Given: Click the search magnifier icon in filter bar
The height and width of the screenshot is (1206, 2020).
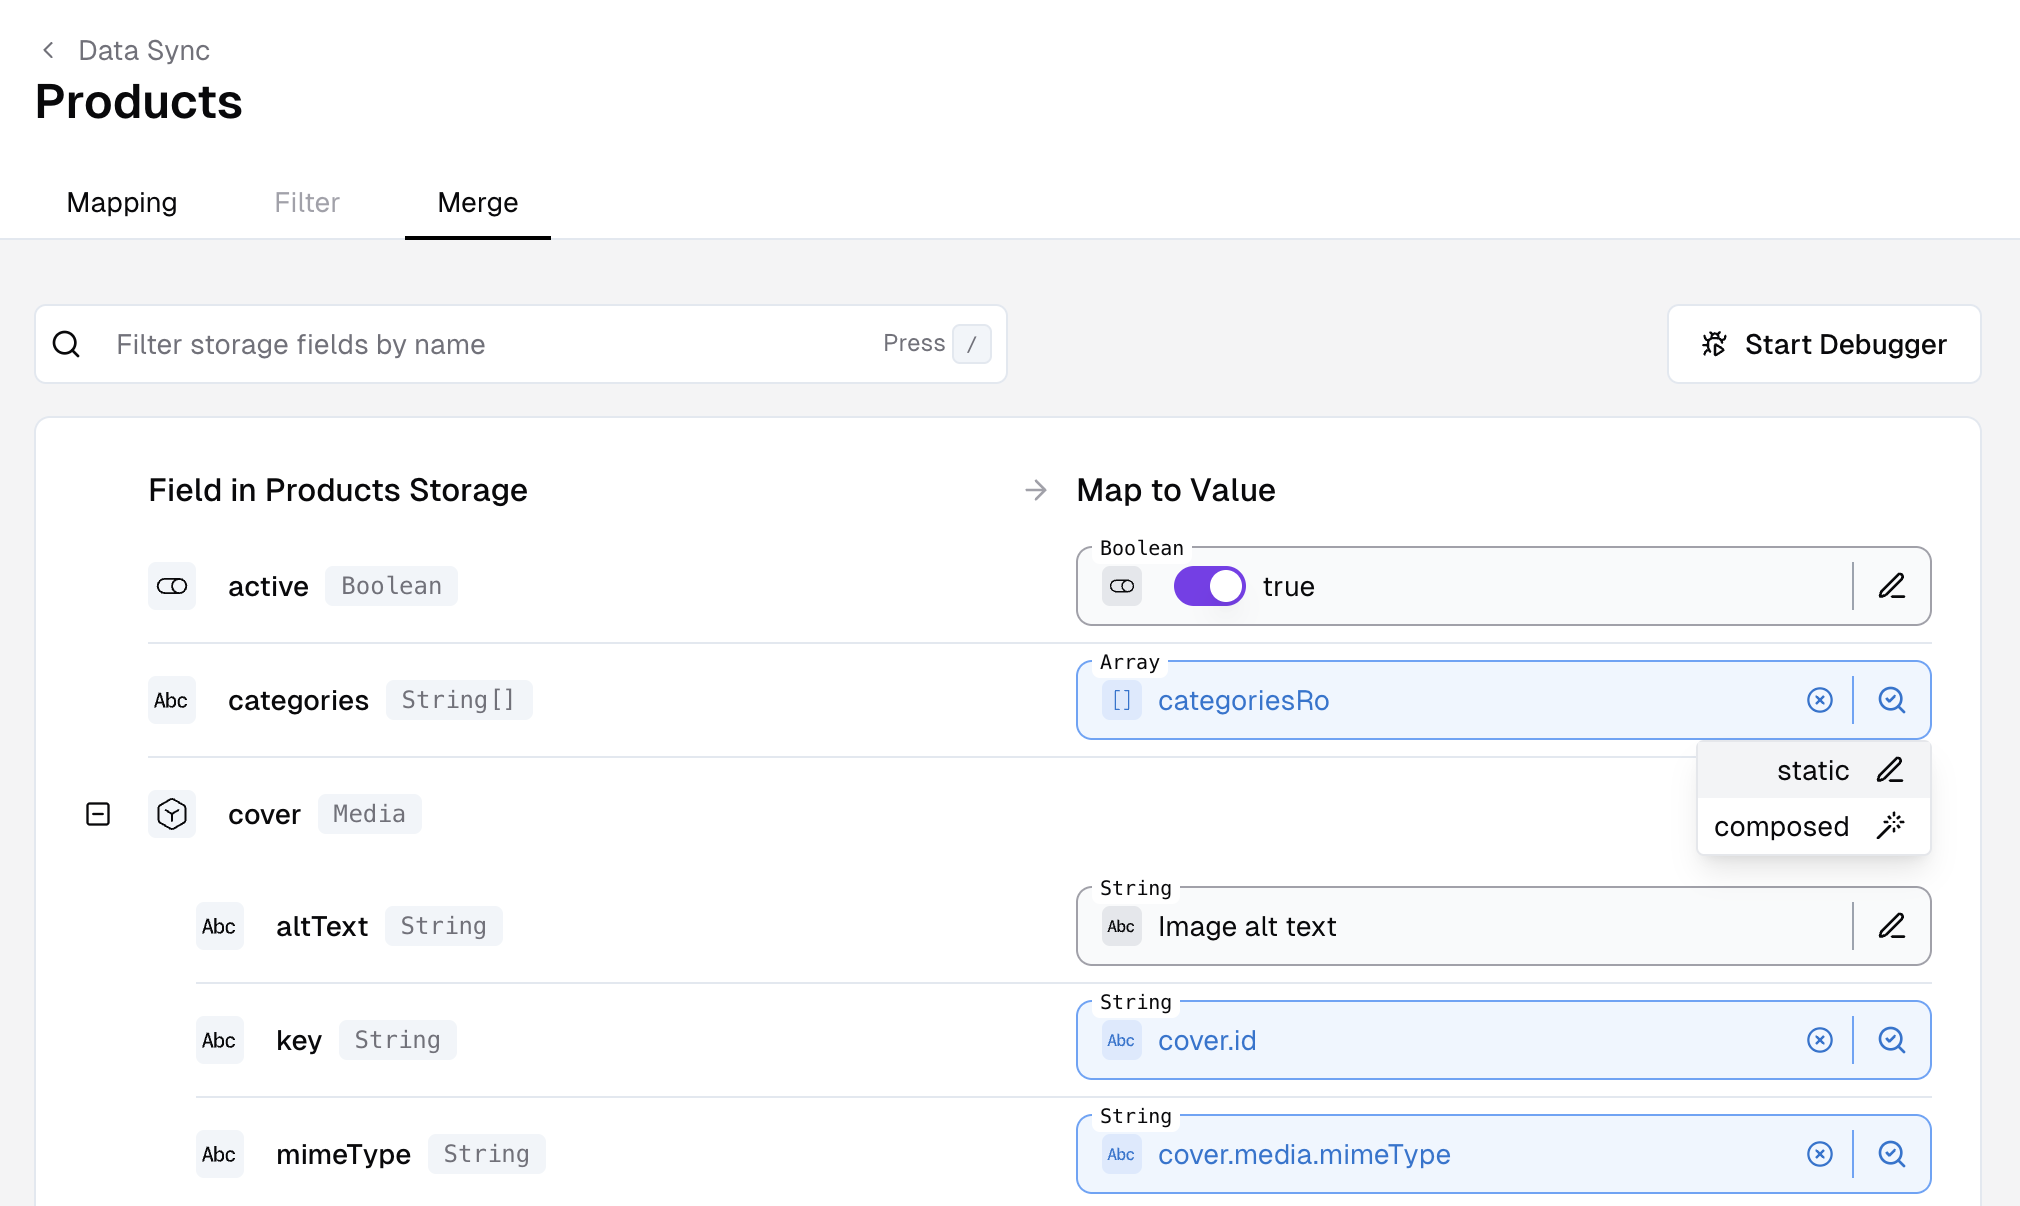Looking at the screenshot, I should click(67, 343).
